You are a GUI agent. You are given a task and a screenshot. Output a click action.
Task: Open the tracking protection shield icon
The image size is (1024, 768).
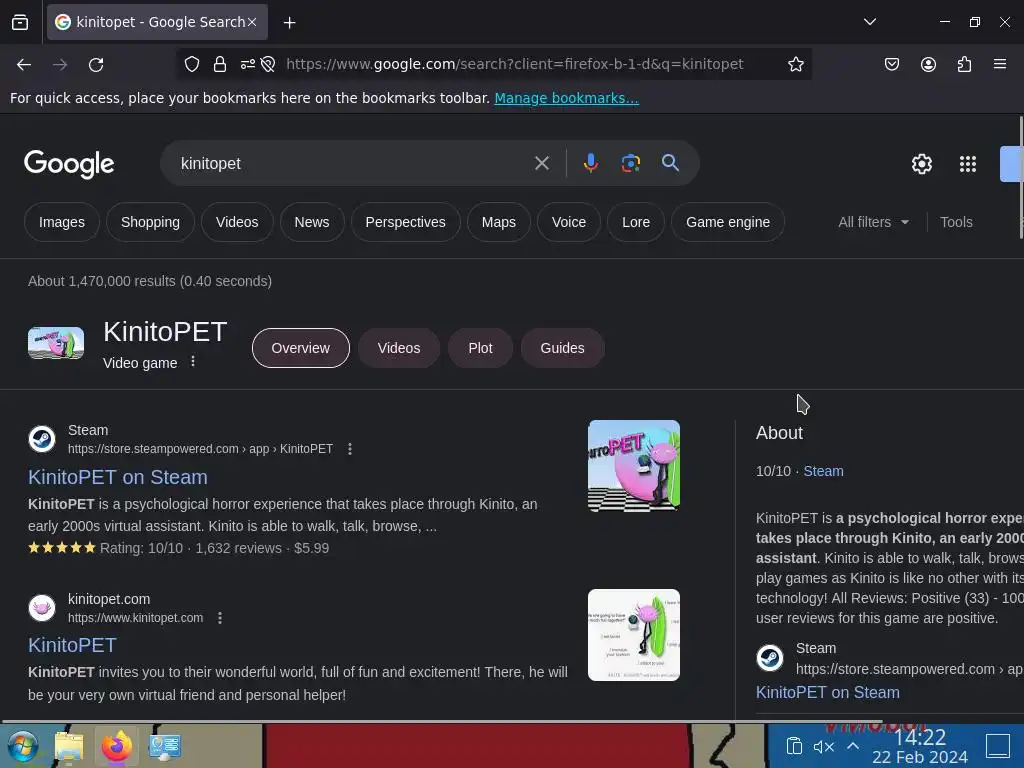click(191, 64)
